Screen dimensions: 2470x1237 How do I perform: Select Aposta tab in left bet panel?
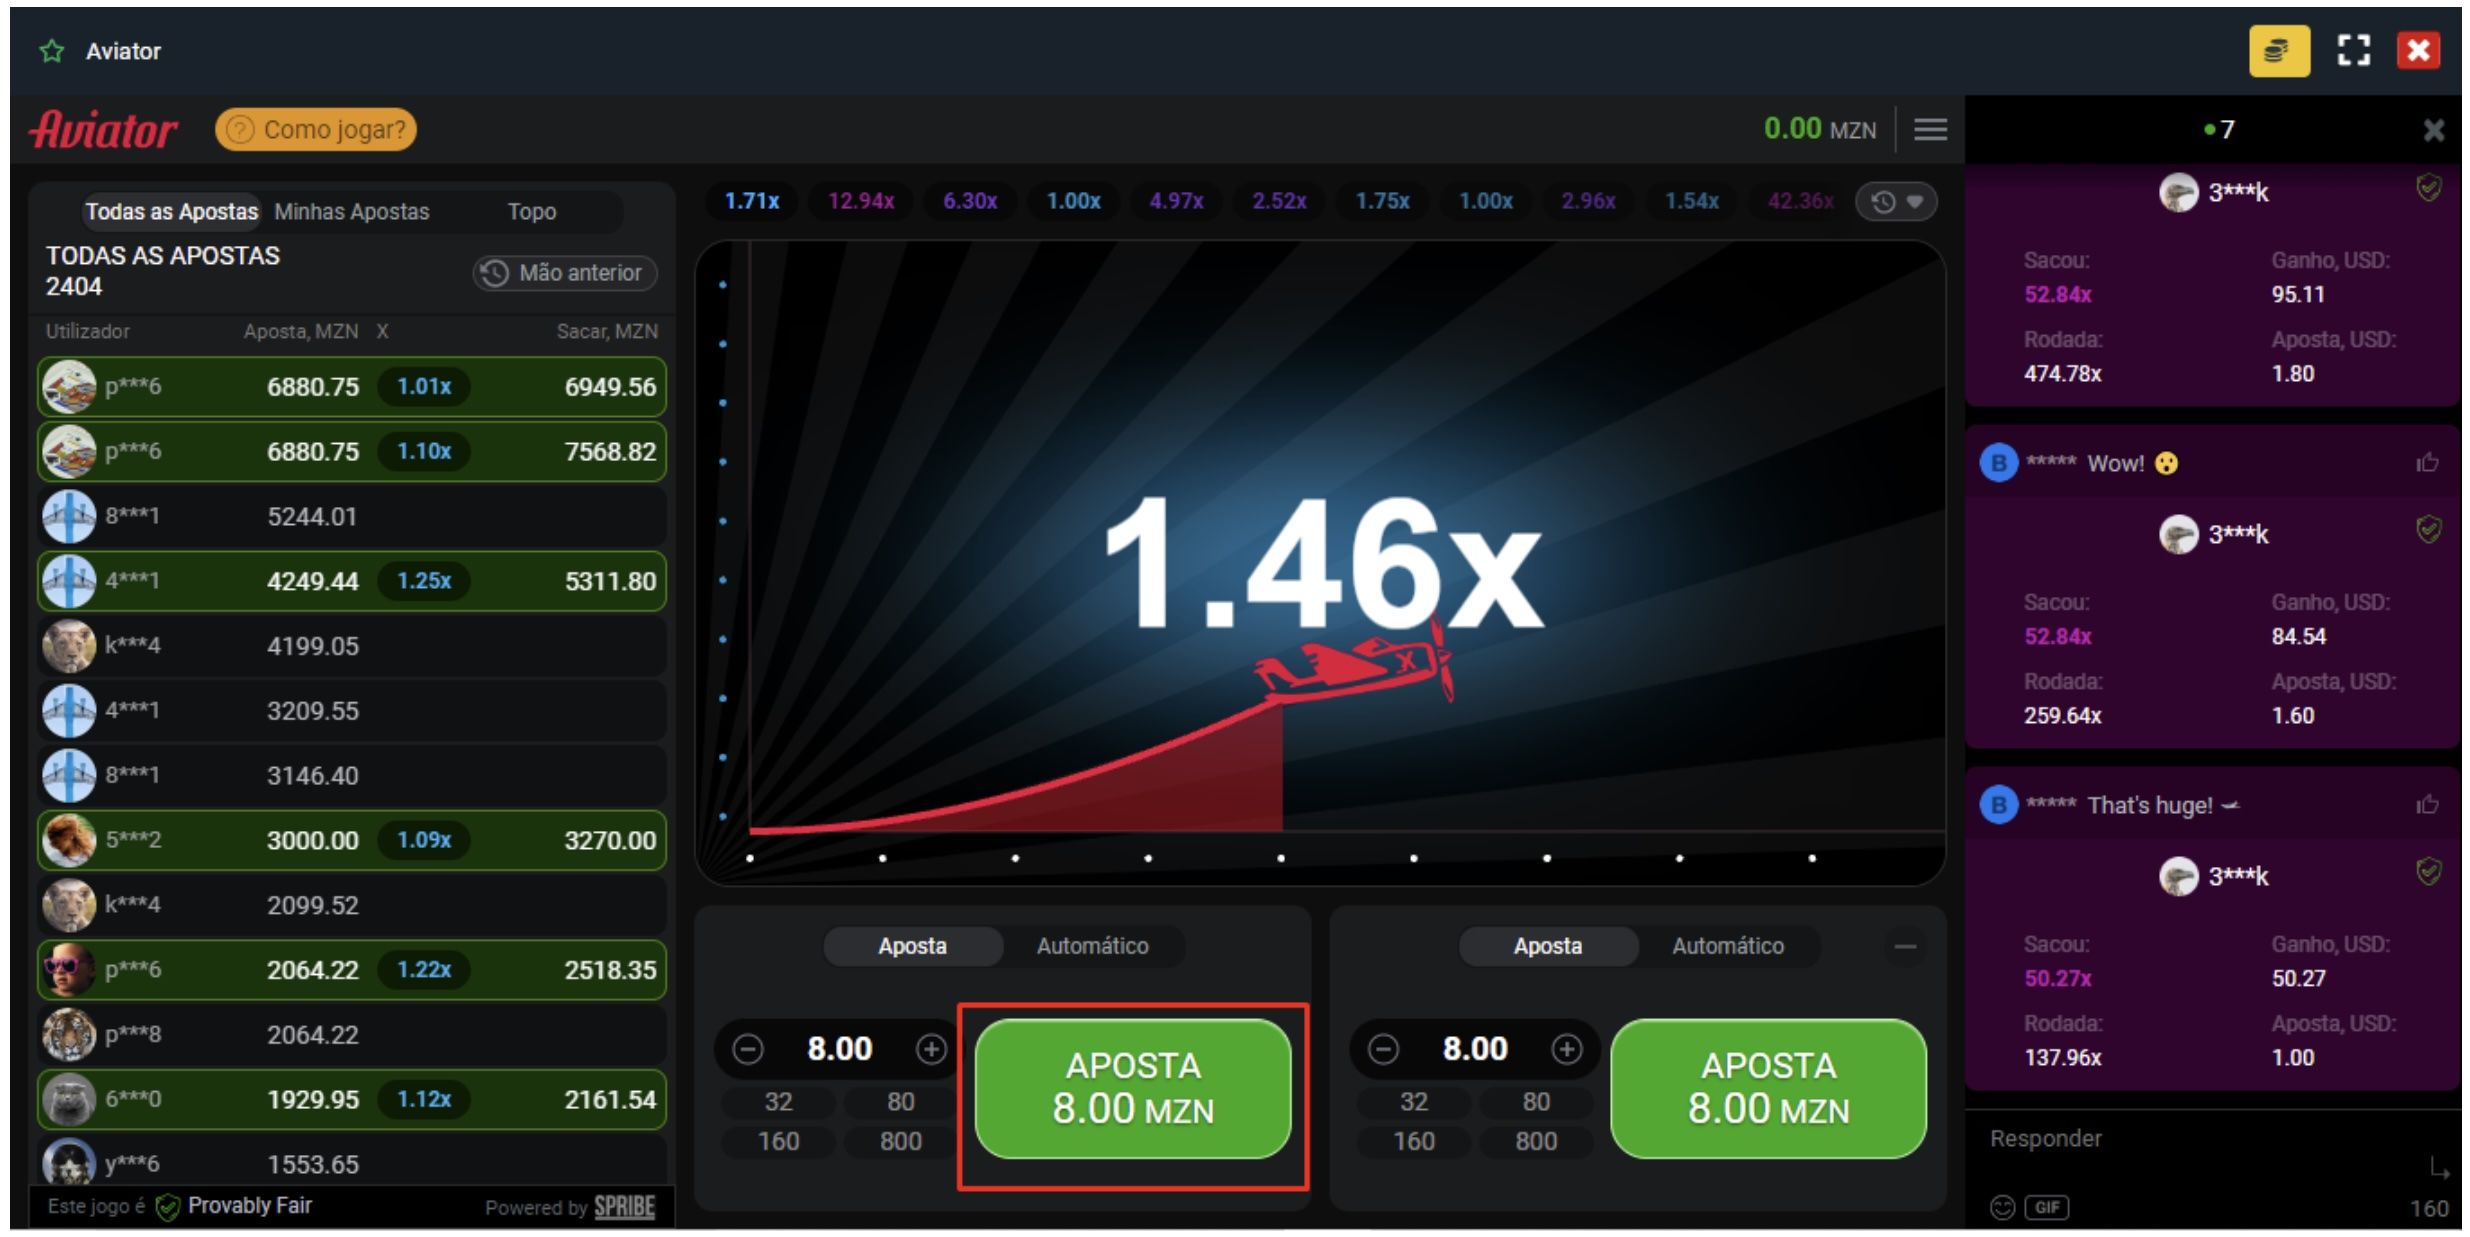click(x=912, y=946)
